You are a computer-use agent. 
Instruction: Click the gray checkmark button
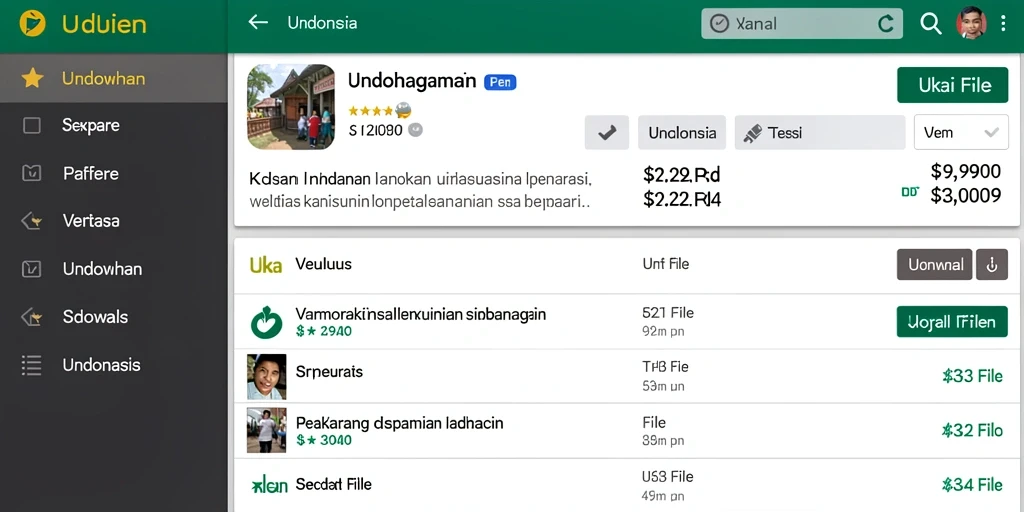(607, 133)
